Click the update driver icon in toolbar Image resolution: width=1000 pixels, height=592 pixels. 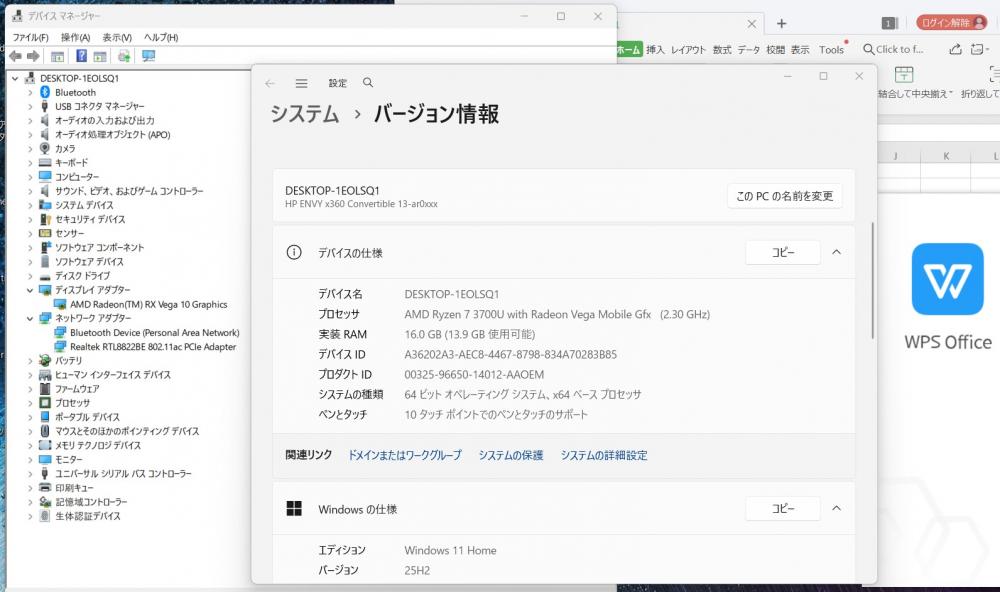coord(124,56)
